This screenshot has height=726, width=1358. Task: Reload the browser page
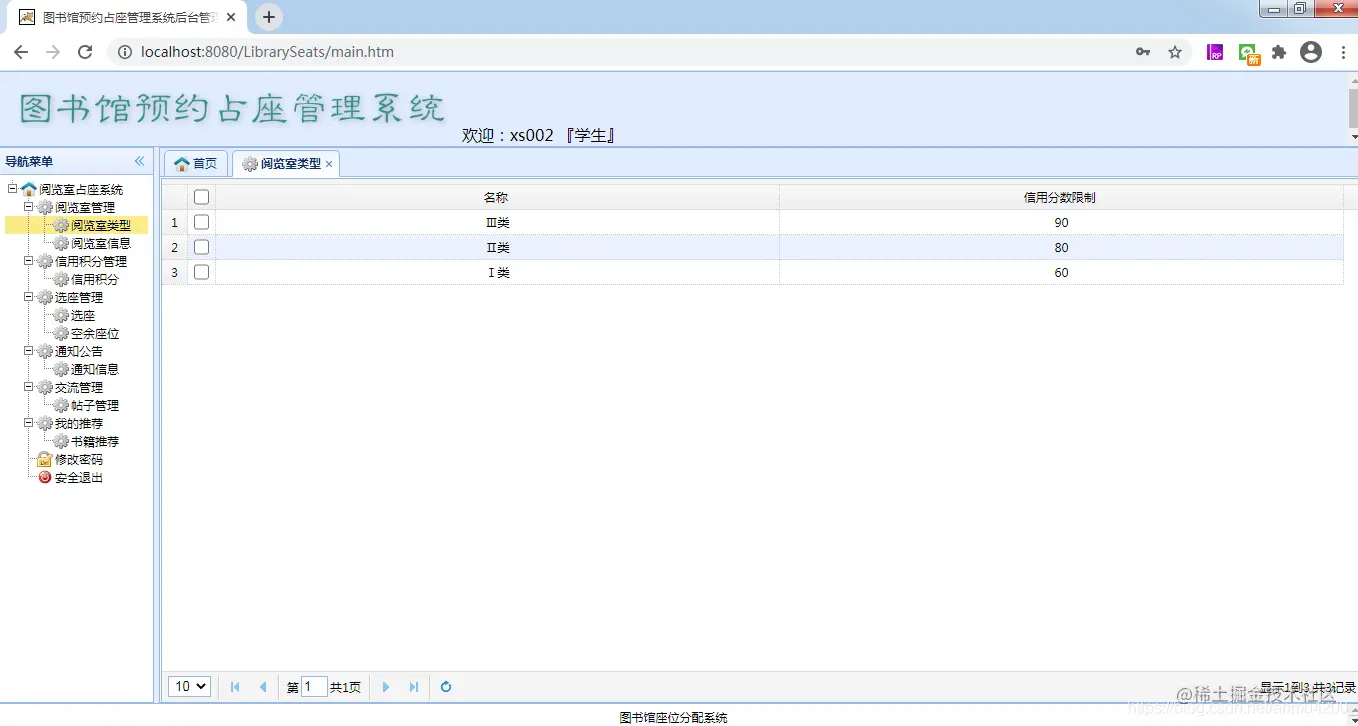85,52
